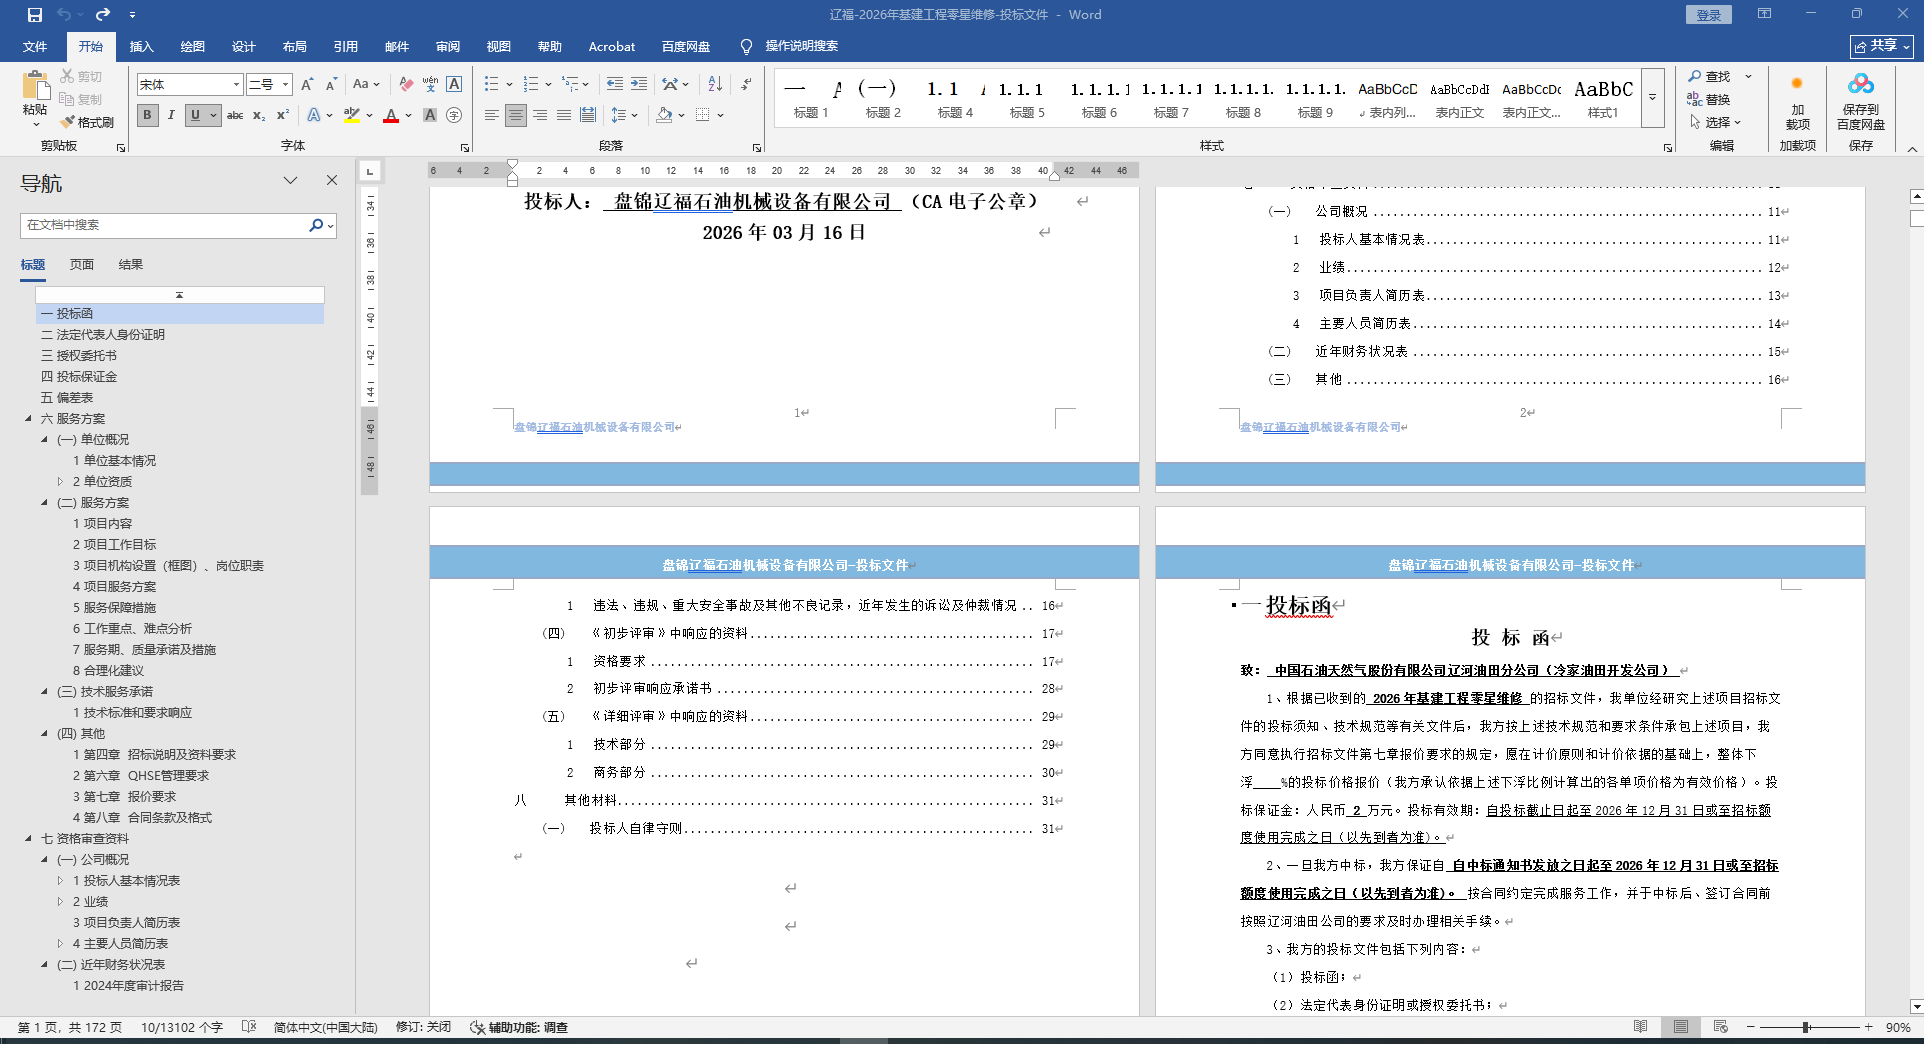Click the 辅助功能: 调查 status bar item
This screenshot has width=1924, height=1044.
pyautogui.click(x=519, y=1028)
